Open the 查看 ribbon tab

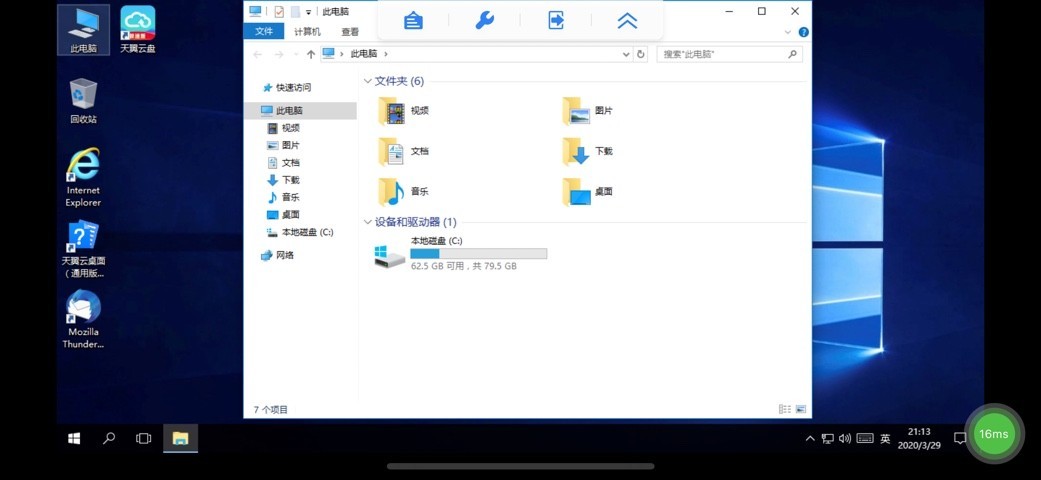(350, 32)
